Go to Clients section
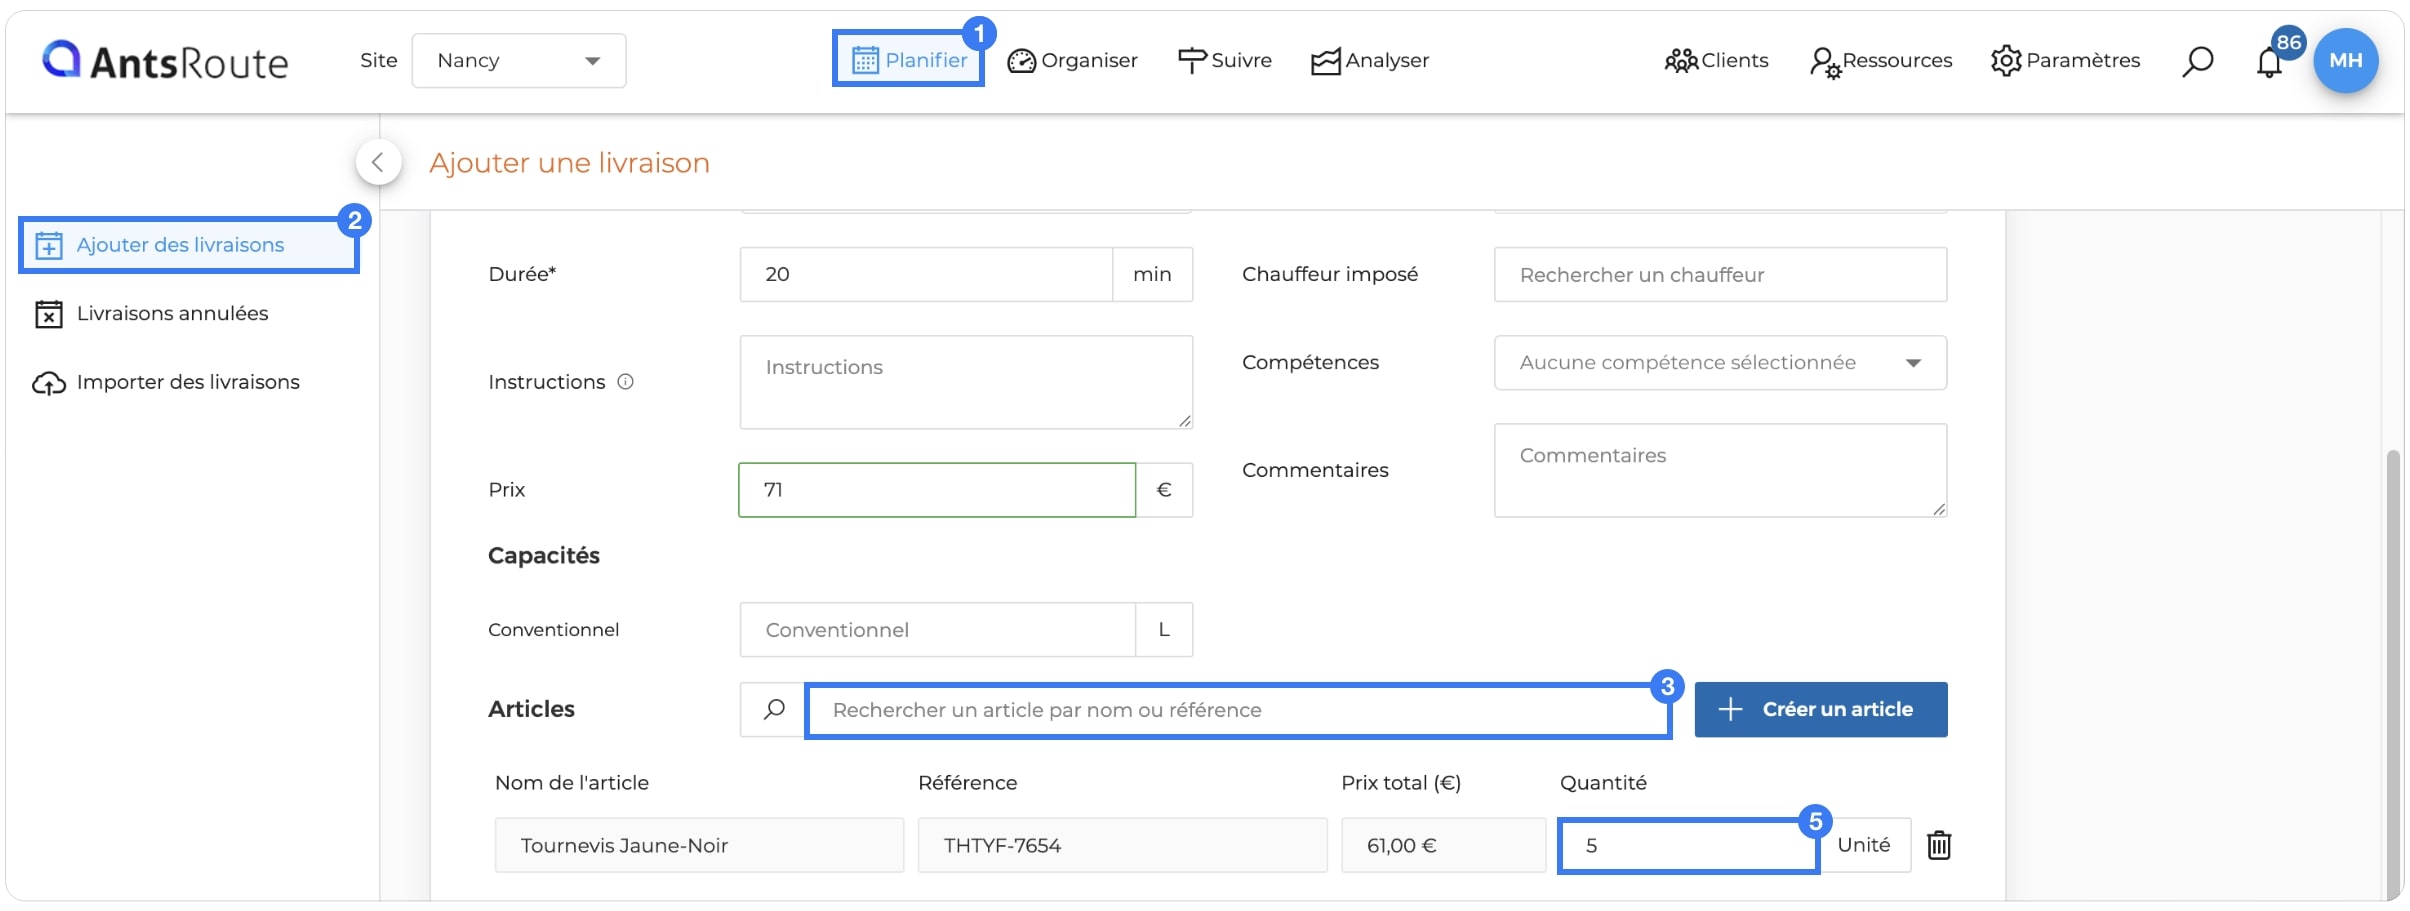The image size is (2410, 911). coord(1716,60)
